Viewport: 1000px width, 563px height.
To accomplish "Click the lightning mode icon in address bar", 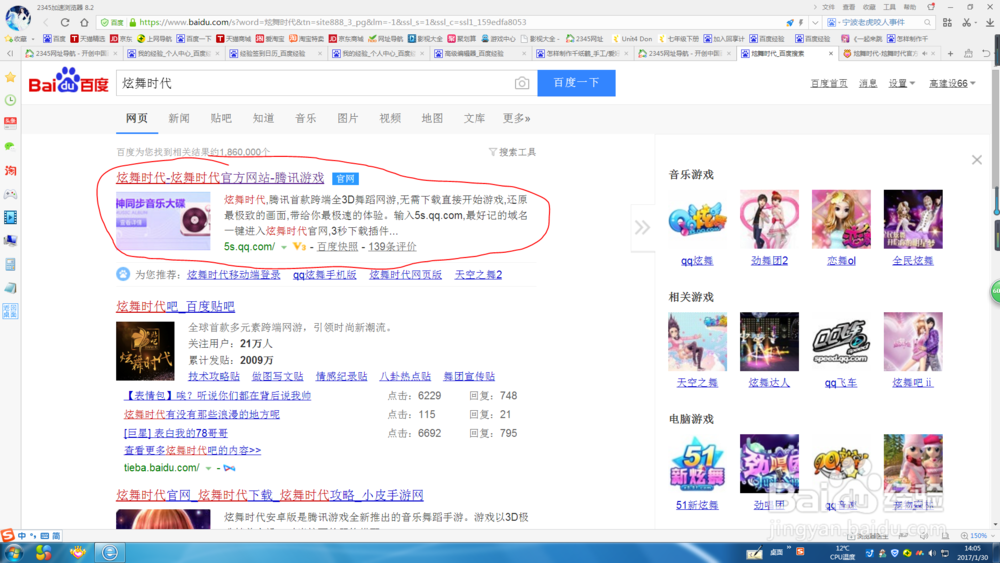I will pos(801,22).
